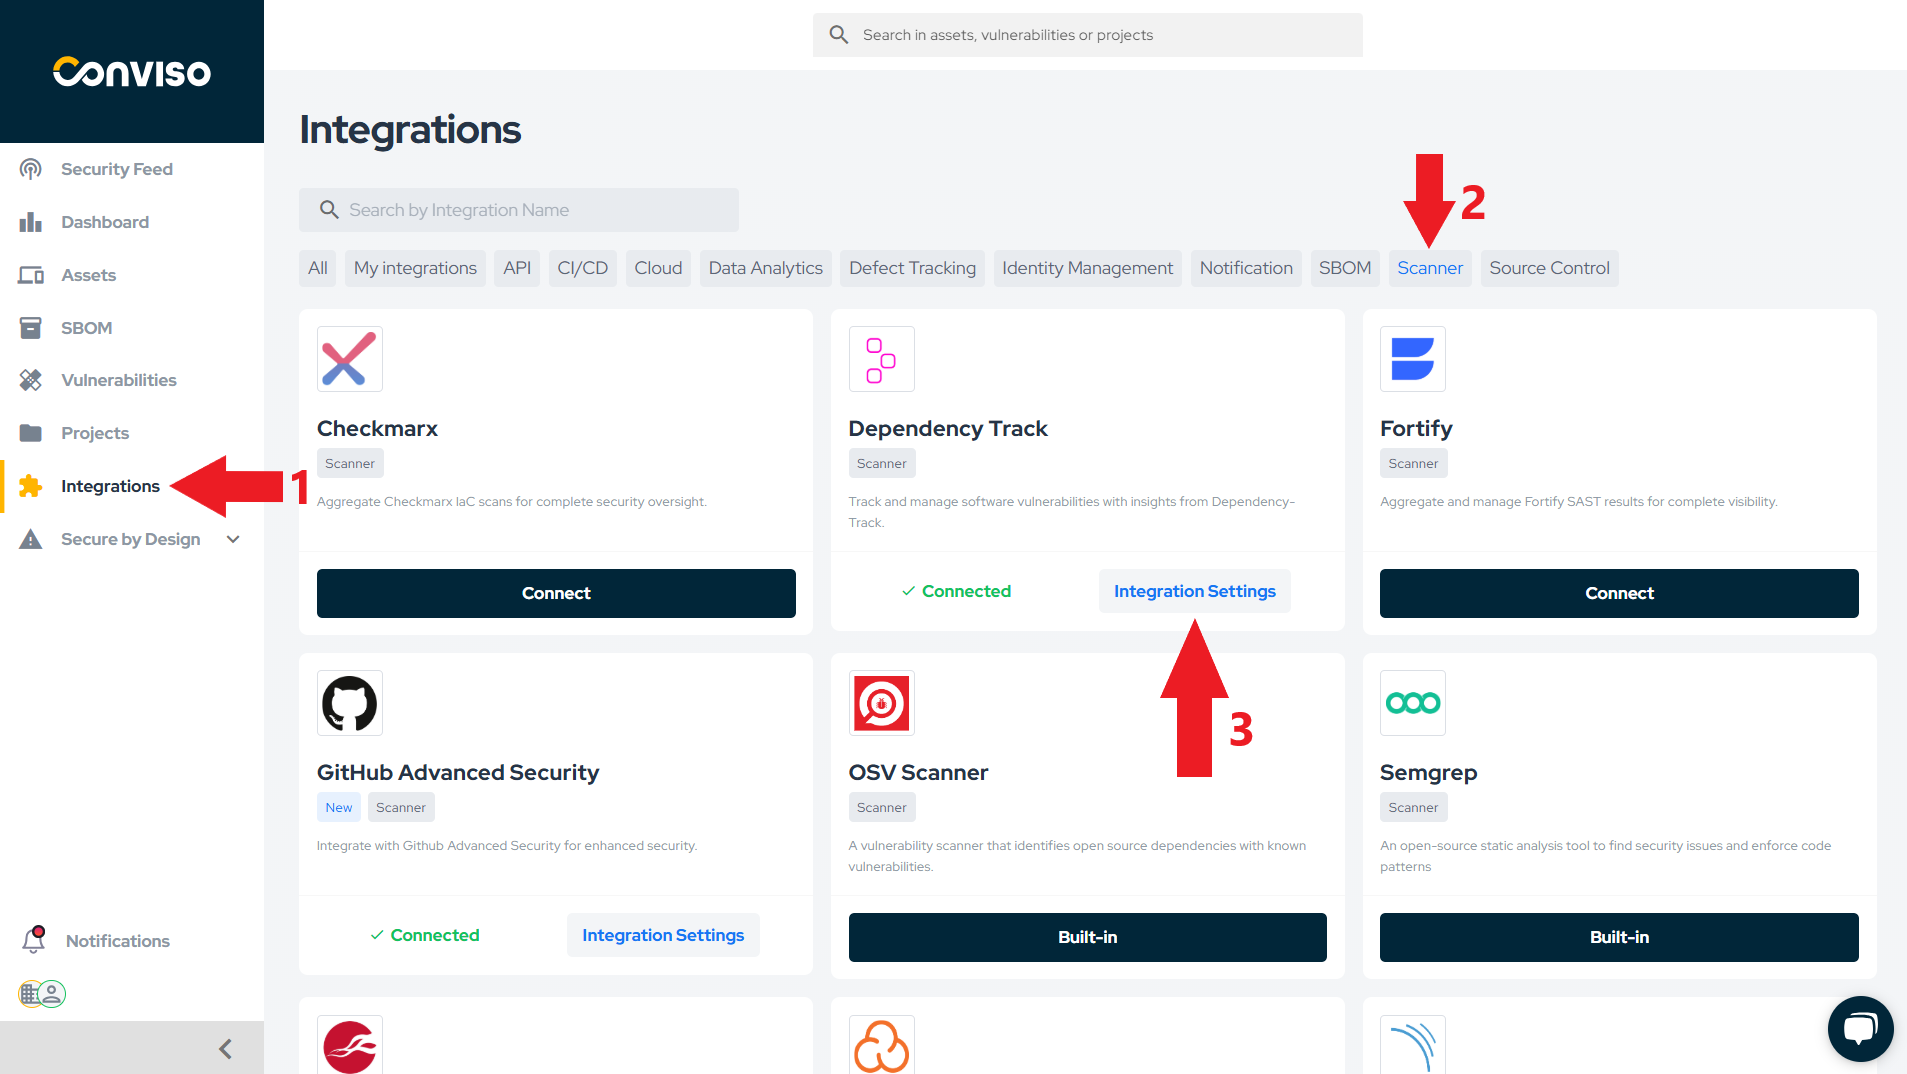This screenshot has height=1074, width=1907.
Task: Go to Dashboard in sidebar
Action: click(105, 222)
